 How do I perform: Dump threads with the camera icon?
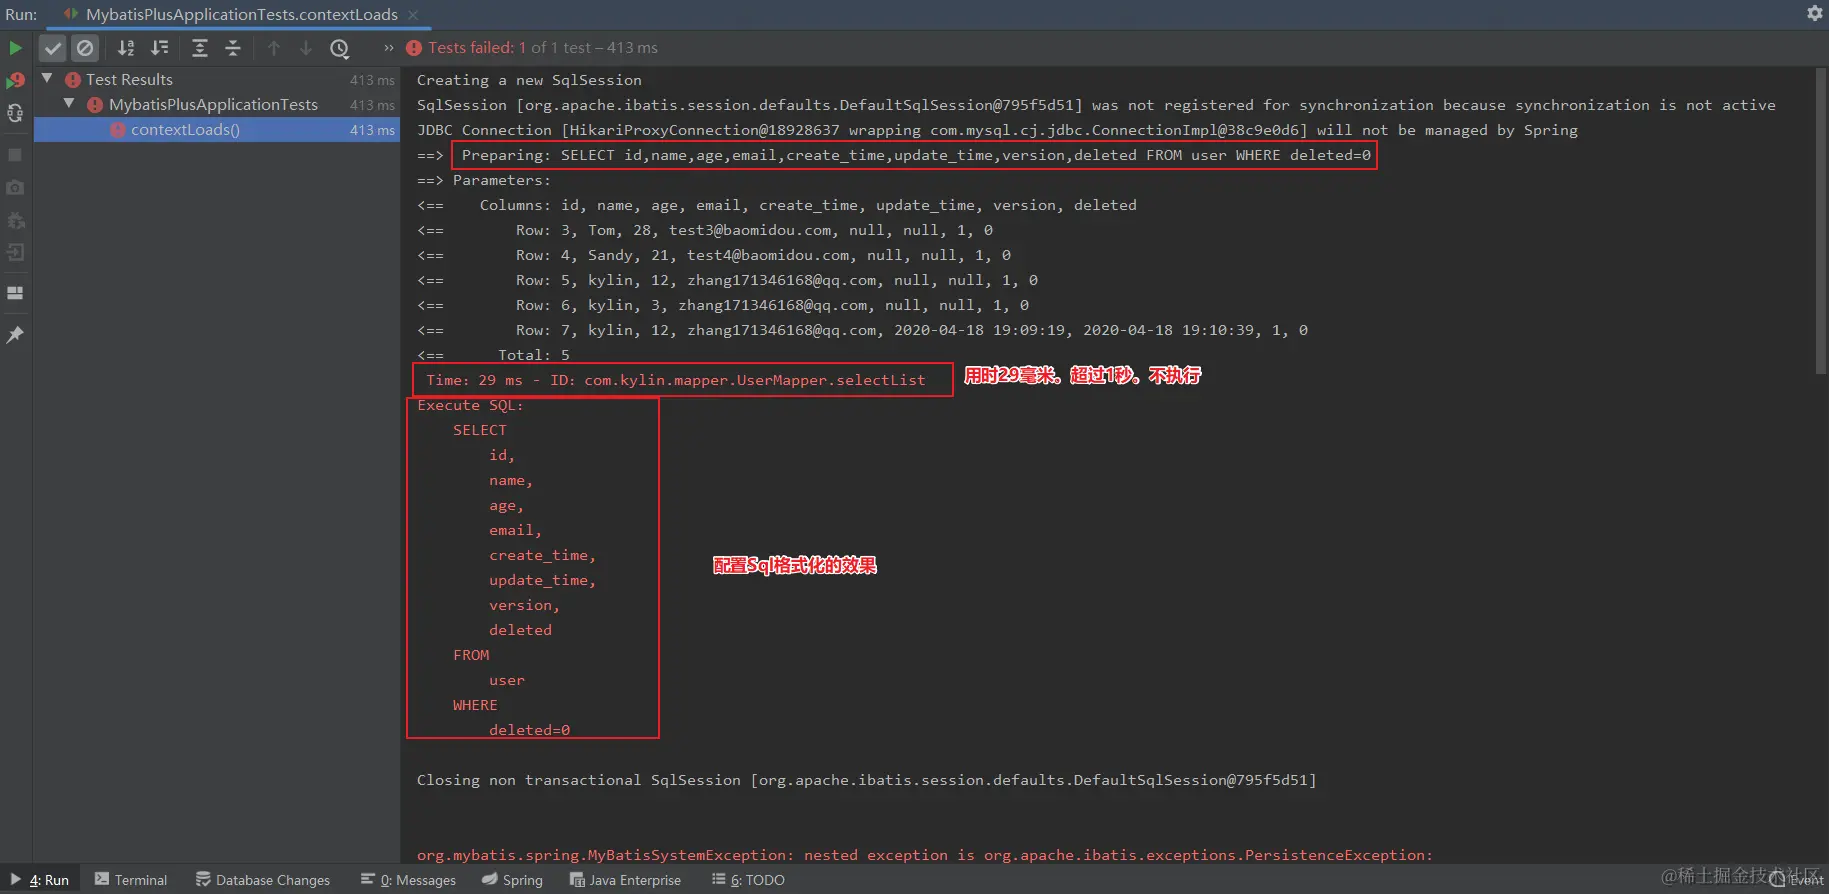tap(15, 188)
